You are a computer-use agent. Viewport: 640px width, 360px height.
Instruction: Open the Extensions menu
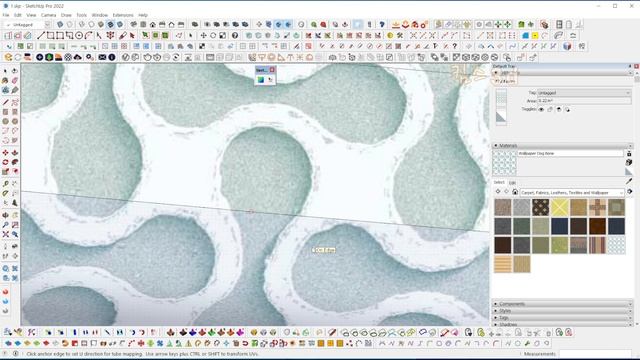[123, 15]
